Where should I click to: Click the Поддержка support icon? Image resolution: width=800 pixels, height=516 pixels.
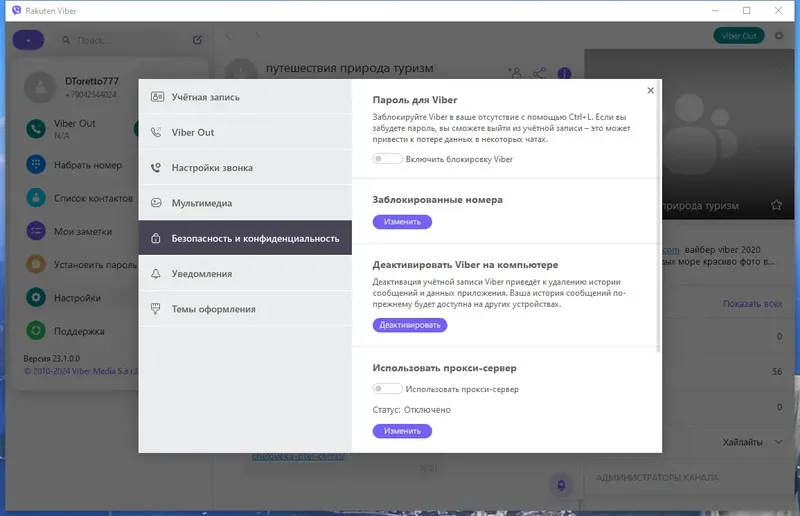(36, 331)
